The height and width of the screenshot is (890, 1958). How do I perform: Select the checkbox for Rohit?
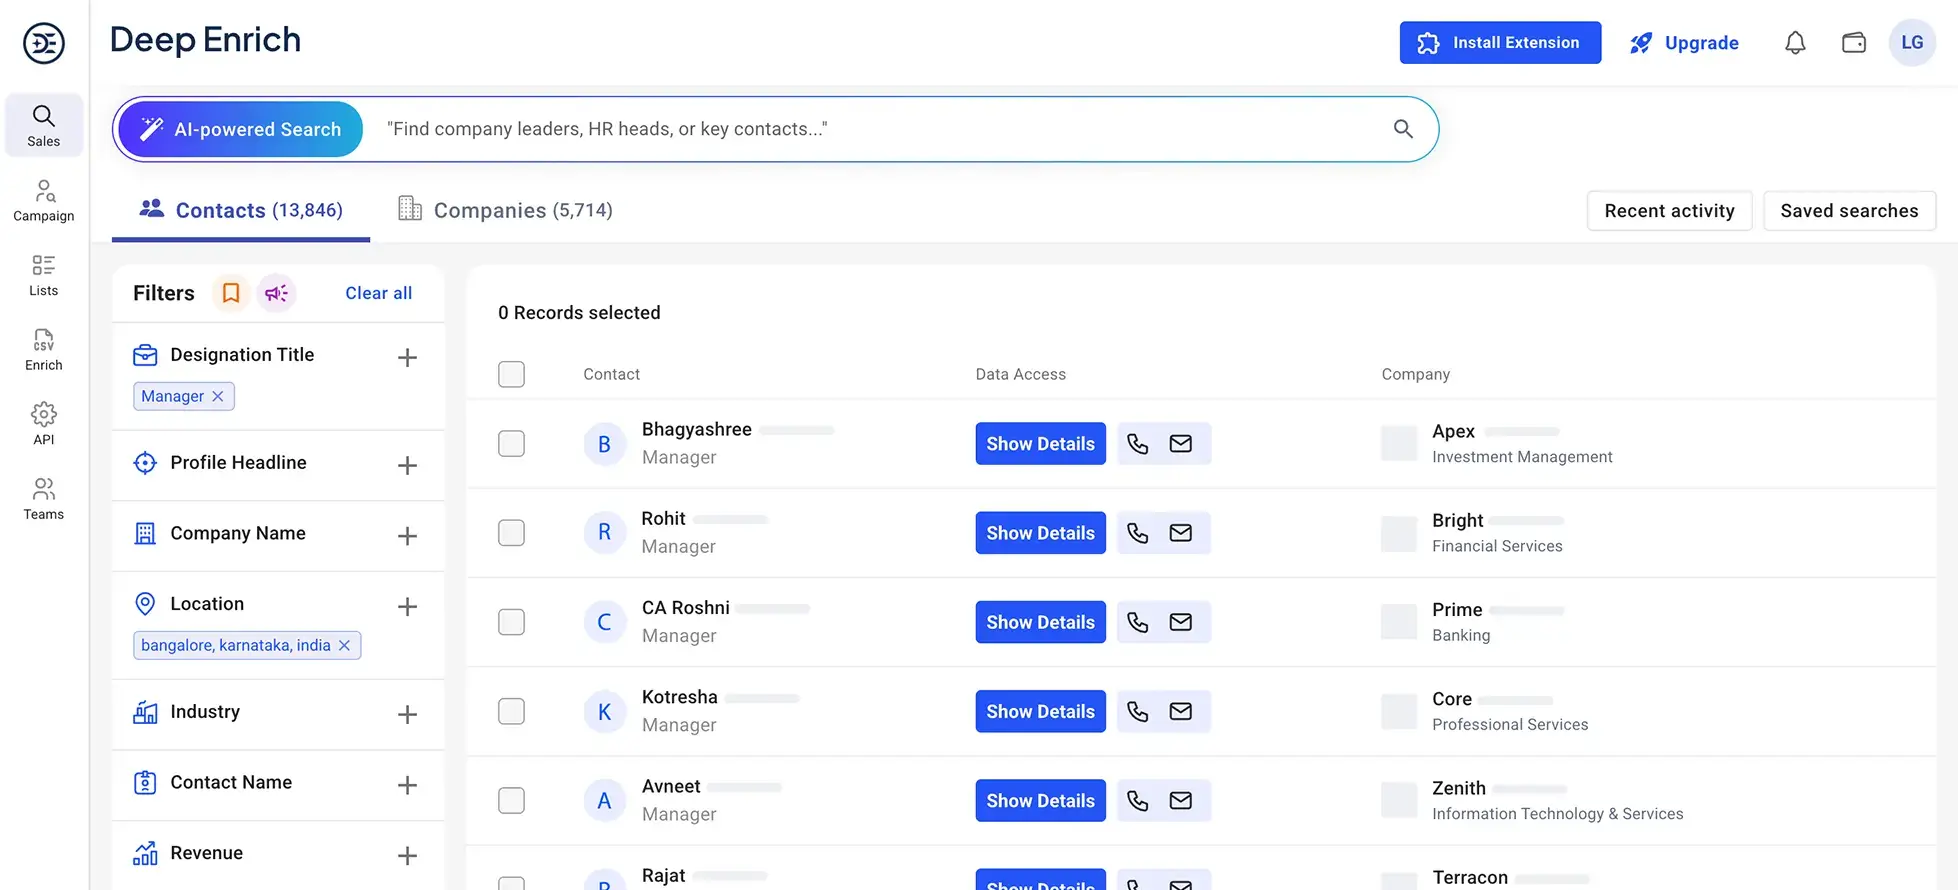(511, 532)
